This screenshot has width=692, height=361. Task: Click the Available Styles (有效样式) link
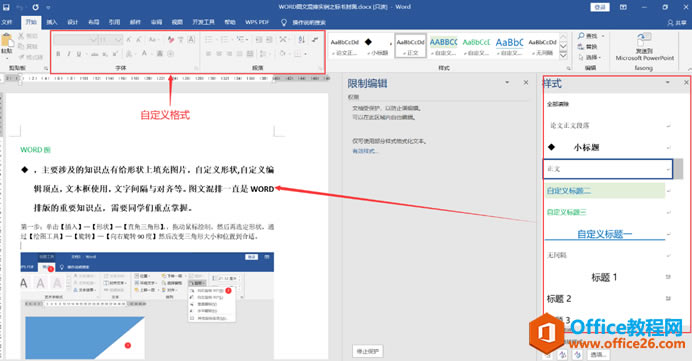click(x=365, y=151)
